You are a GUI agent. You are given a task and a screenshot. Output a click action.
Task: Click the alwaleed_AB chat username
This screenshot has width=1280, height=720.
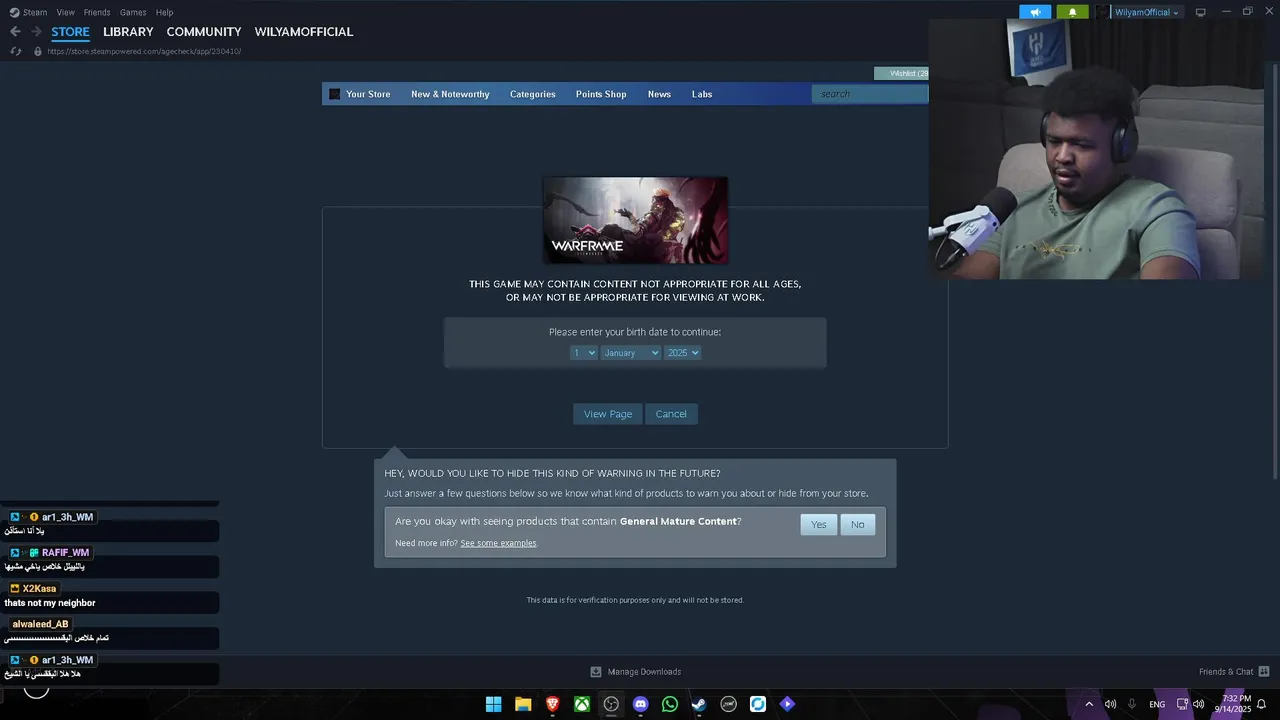(x=40, y=624)
